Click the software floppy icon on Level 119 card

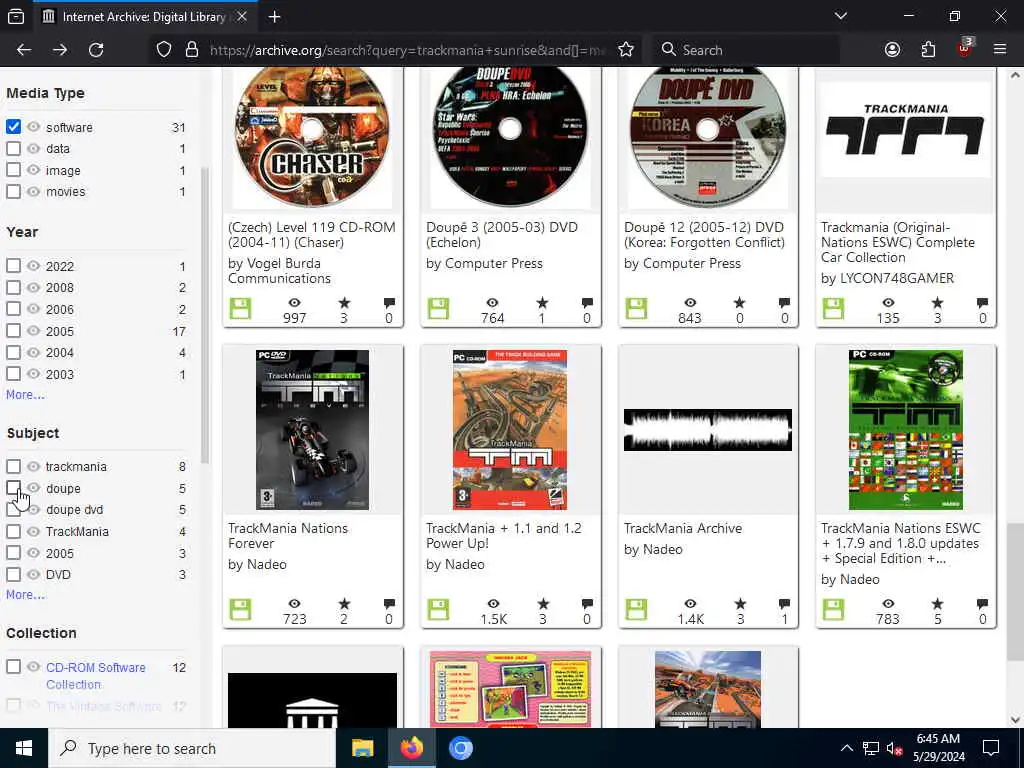(x=240, y=308)
